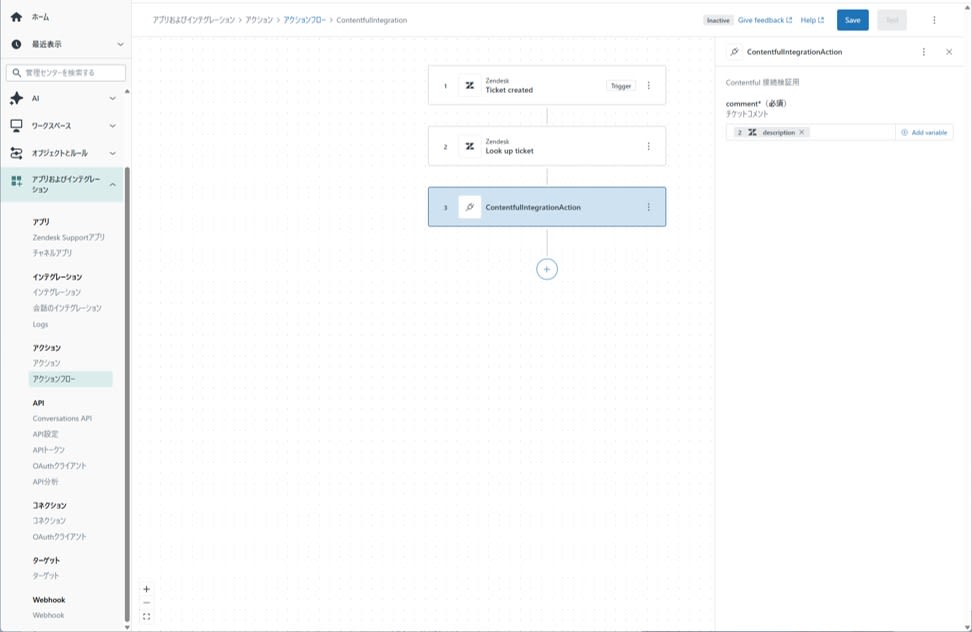Open Channel apps page
Image resolution: width=972 pixels, height=632 pixels.
click(52, 253)
